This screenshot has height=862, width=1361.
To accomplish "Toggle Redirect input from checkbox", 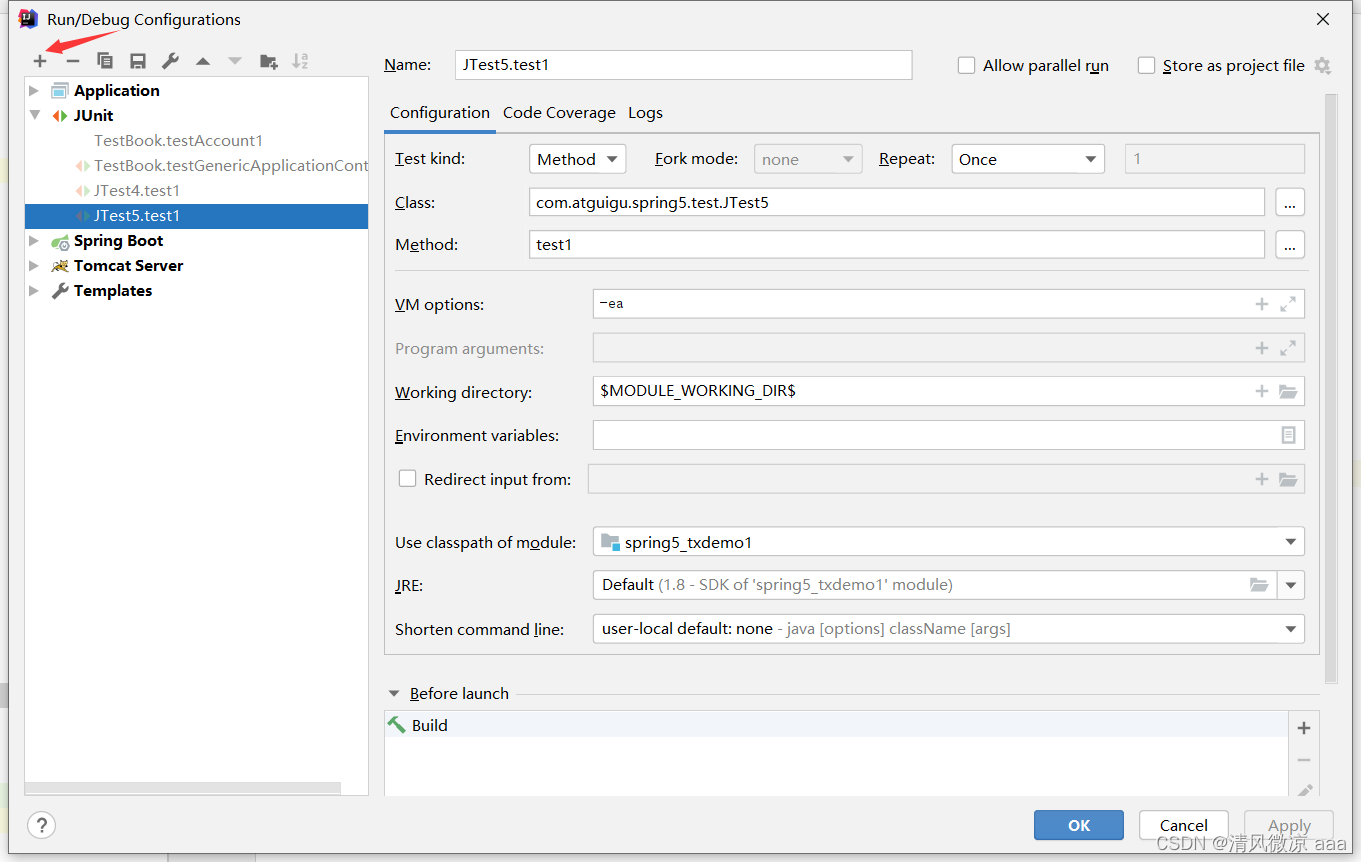I will point(407,478).
